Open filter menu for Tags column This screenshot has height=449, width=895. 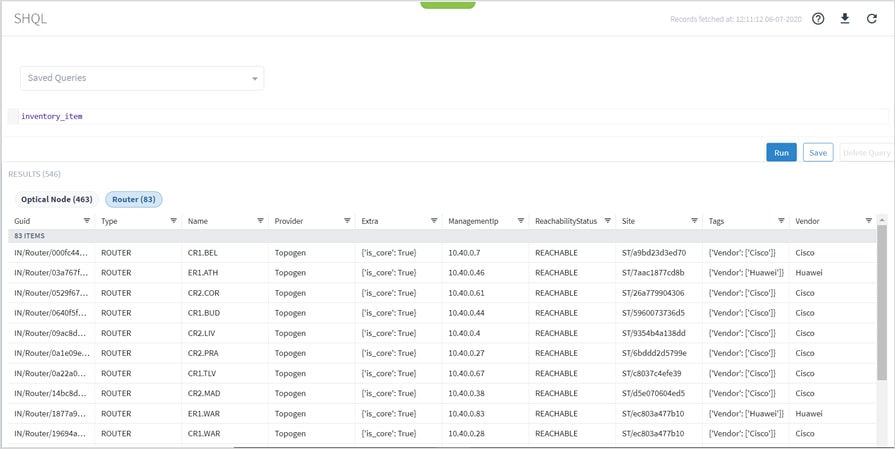coord(781,221)
